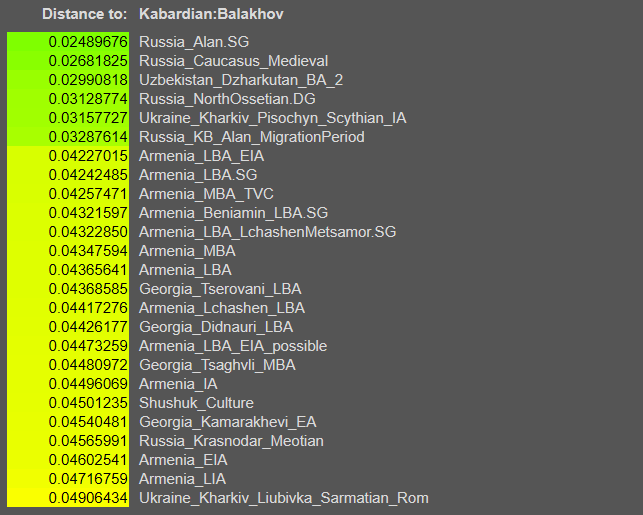Select Georgia_Tserovani_LBA entry

click(x=220, y=289)
